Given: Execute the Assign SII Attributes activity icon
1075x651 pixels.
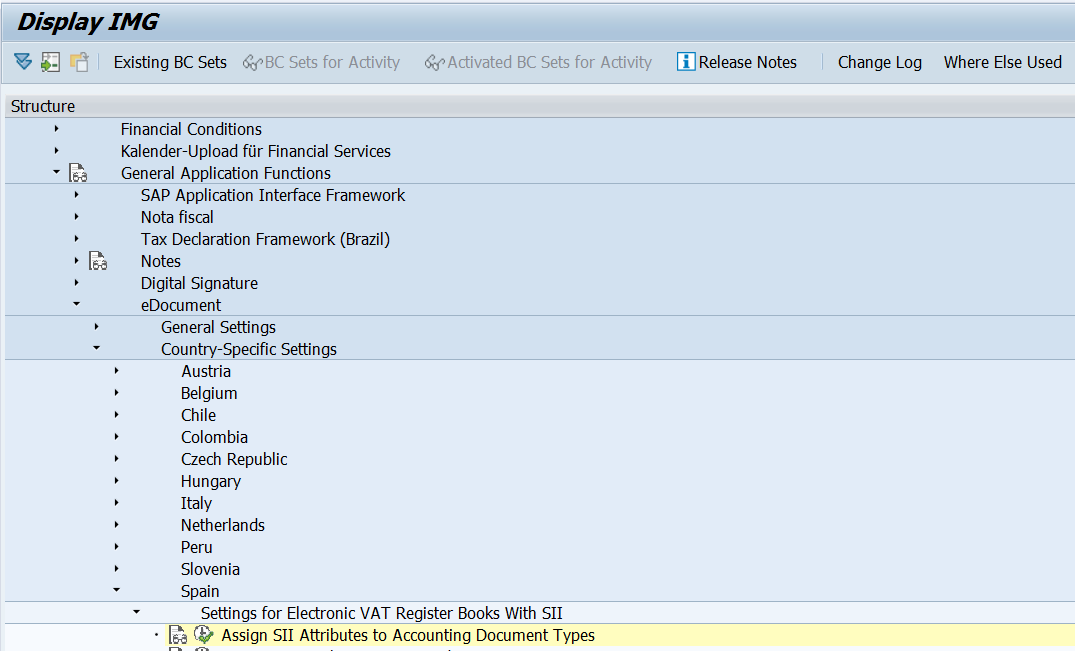Looking at the screenshot, I should (204, 635).
